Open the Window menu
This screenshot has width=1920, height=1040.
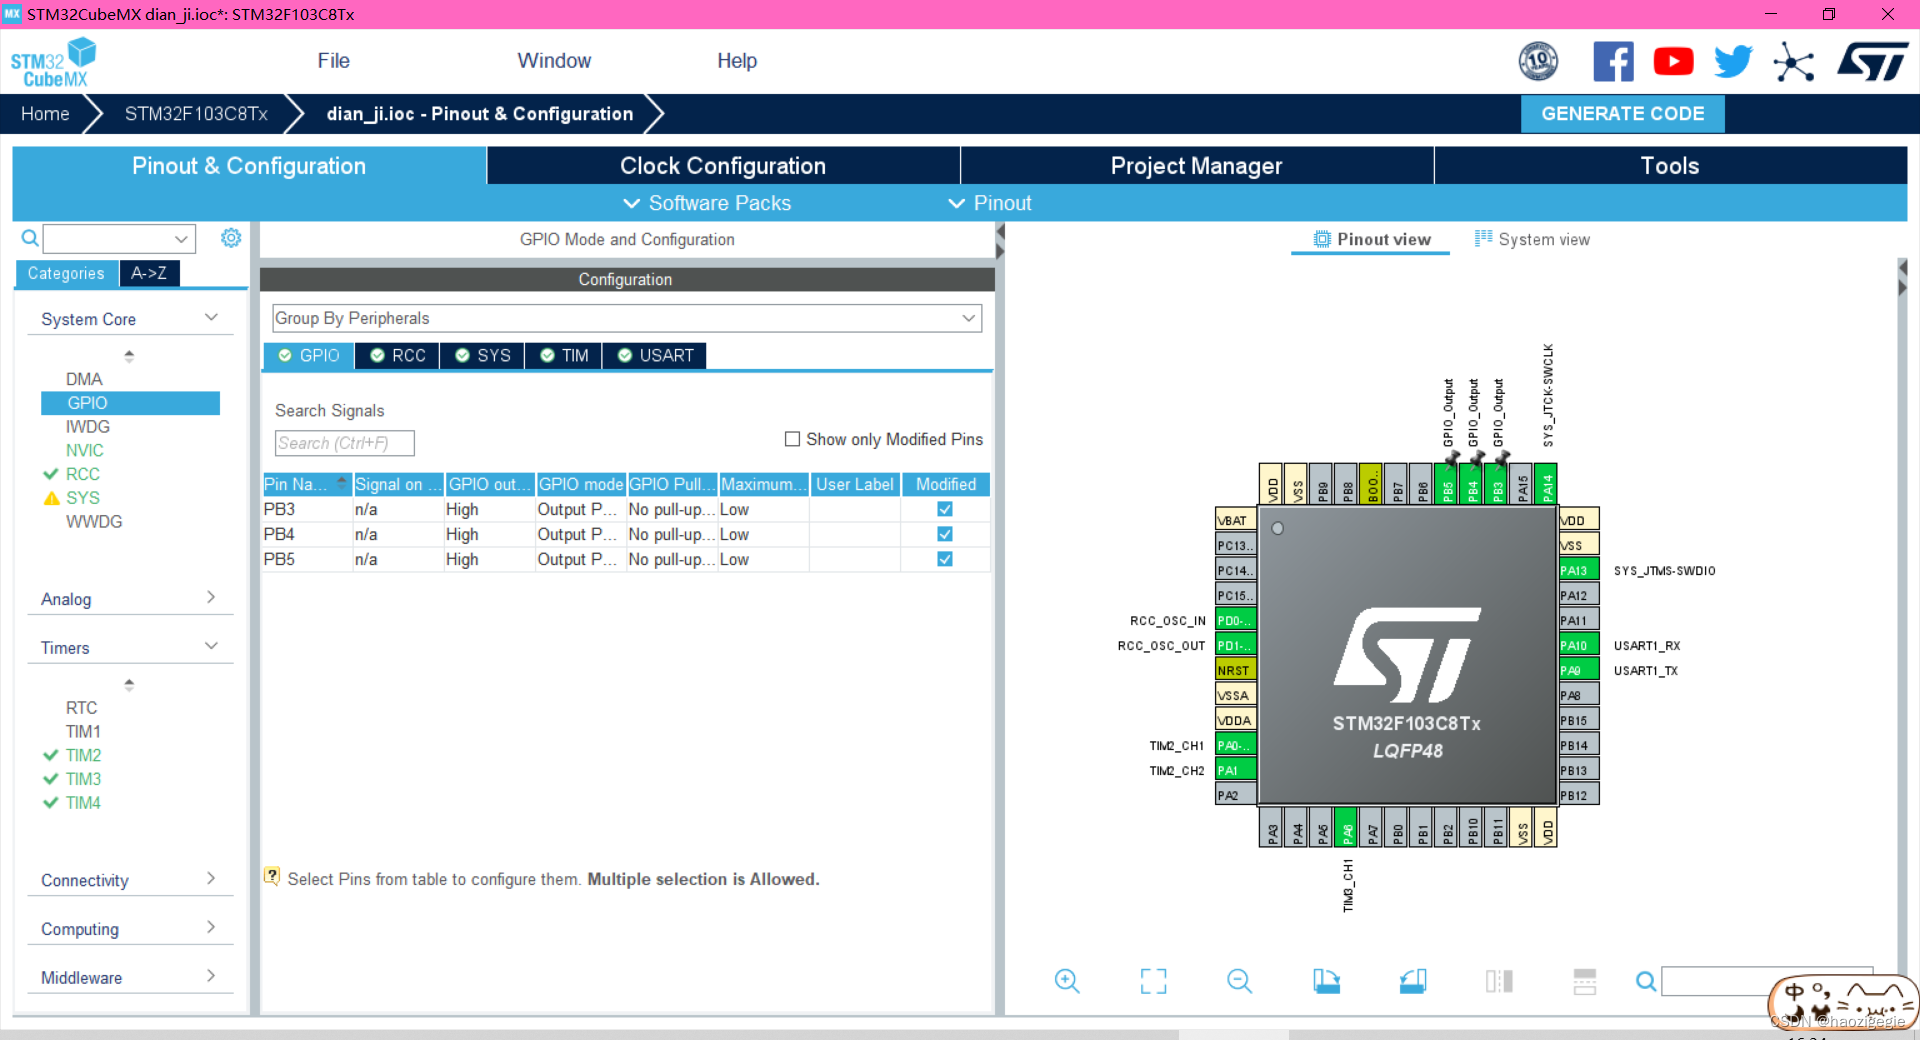554,61
